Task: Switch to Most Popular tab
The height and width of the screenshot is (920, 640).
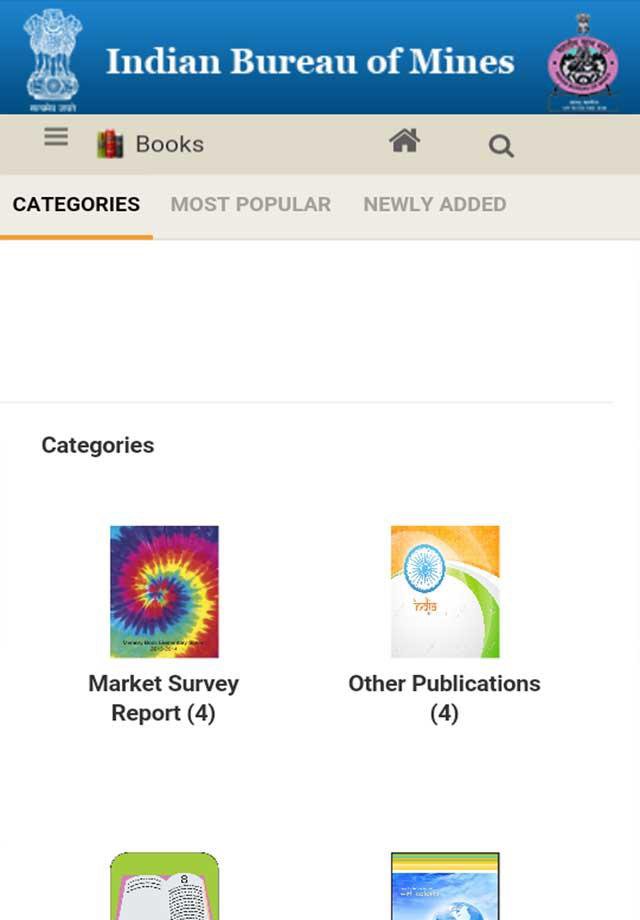Action: point(250,204)
